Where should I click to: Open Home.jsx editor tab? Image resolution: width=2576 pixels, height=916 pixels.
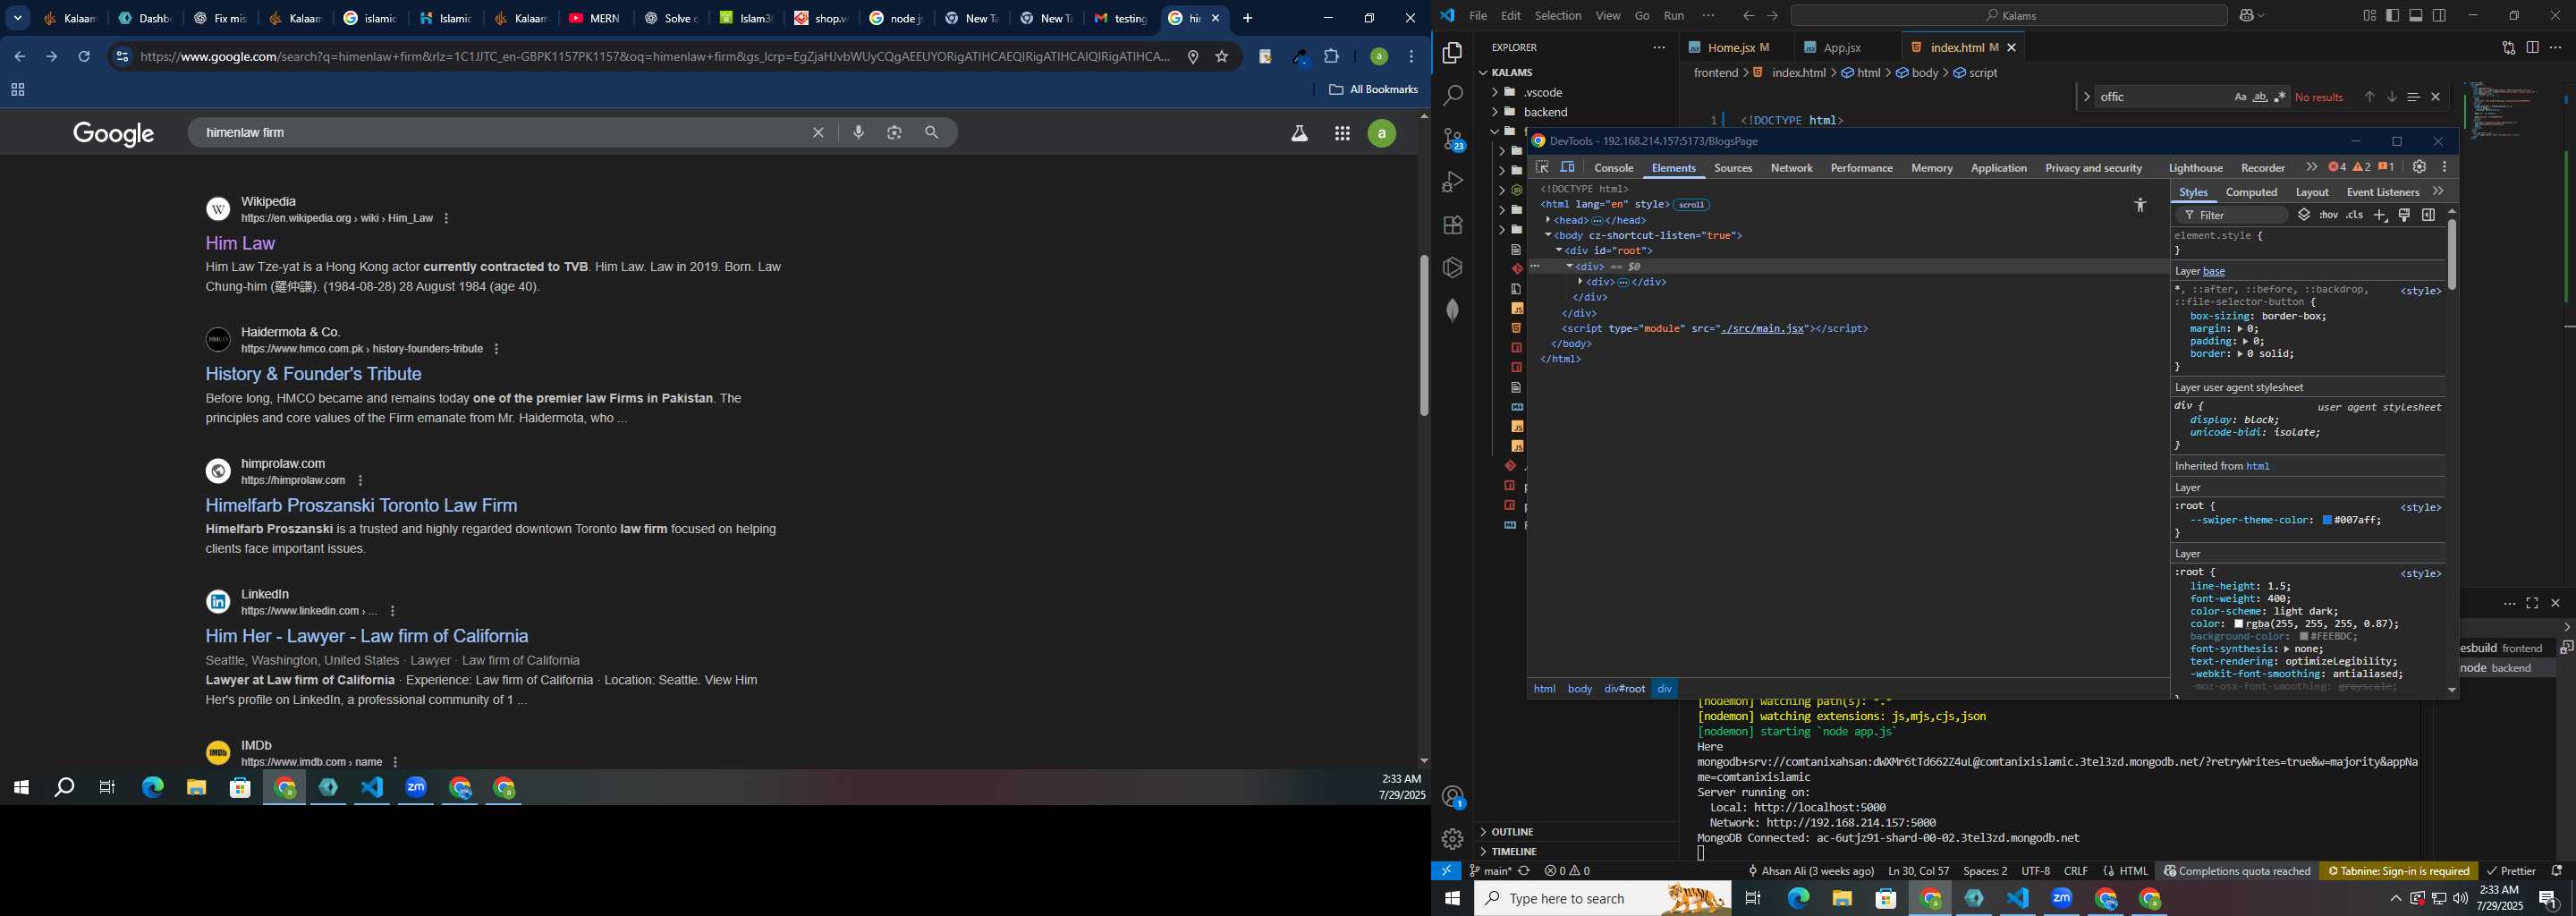click(x=1731, y=48)
